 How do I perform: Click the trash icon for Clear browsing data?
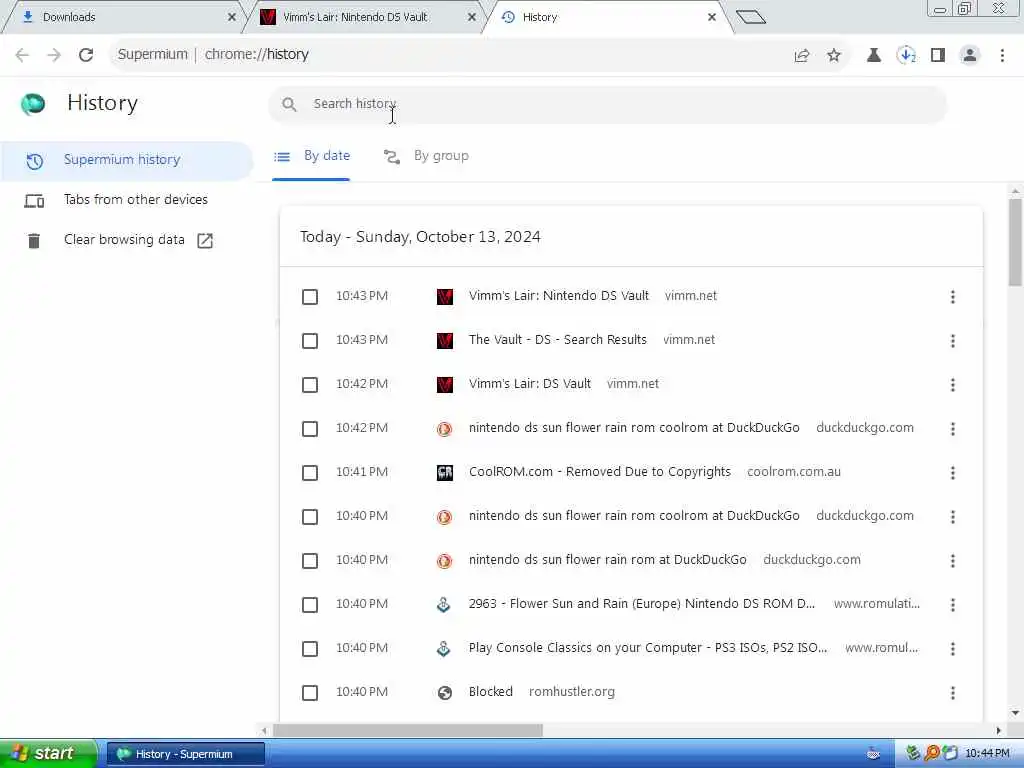[x=34, y=241]
